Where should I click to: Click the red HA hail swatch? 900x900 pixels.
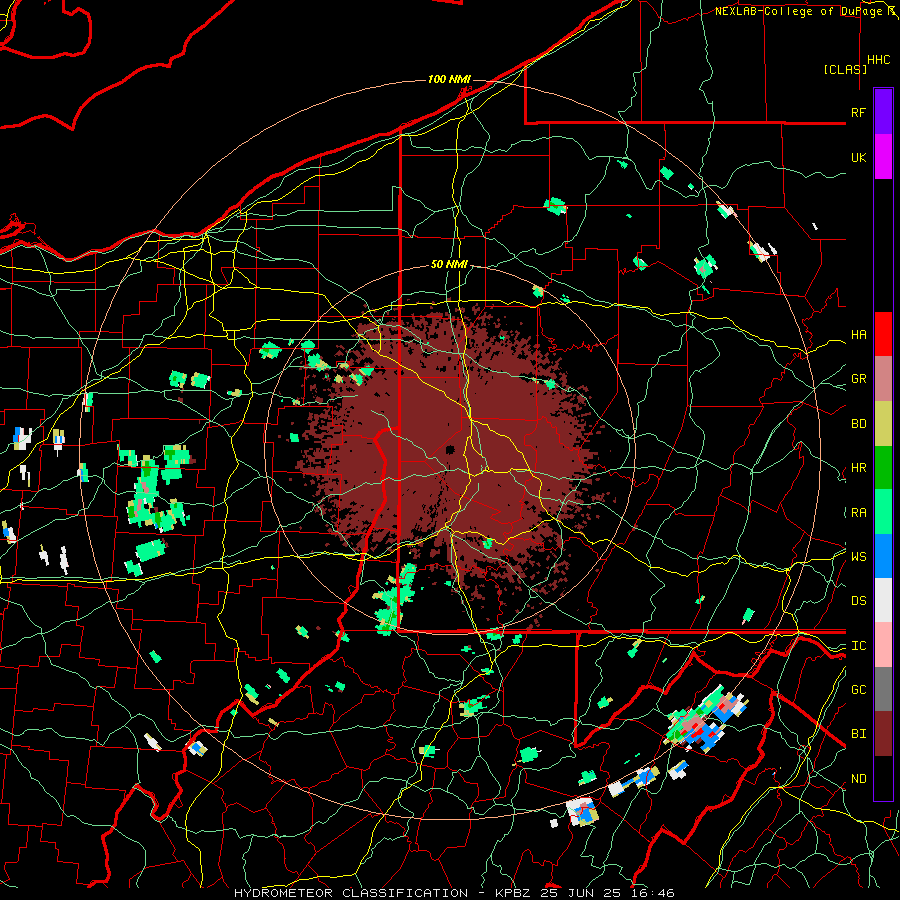click(x=883, y=334)
